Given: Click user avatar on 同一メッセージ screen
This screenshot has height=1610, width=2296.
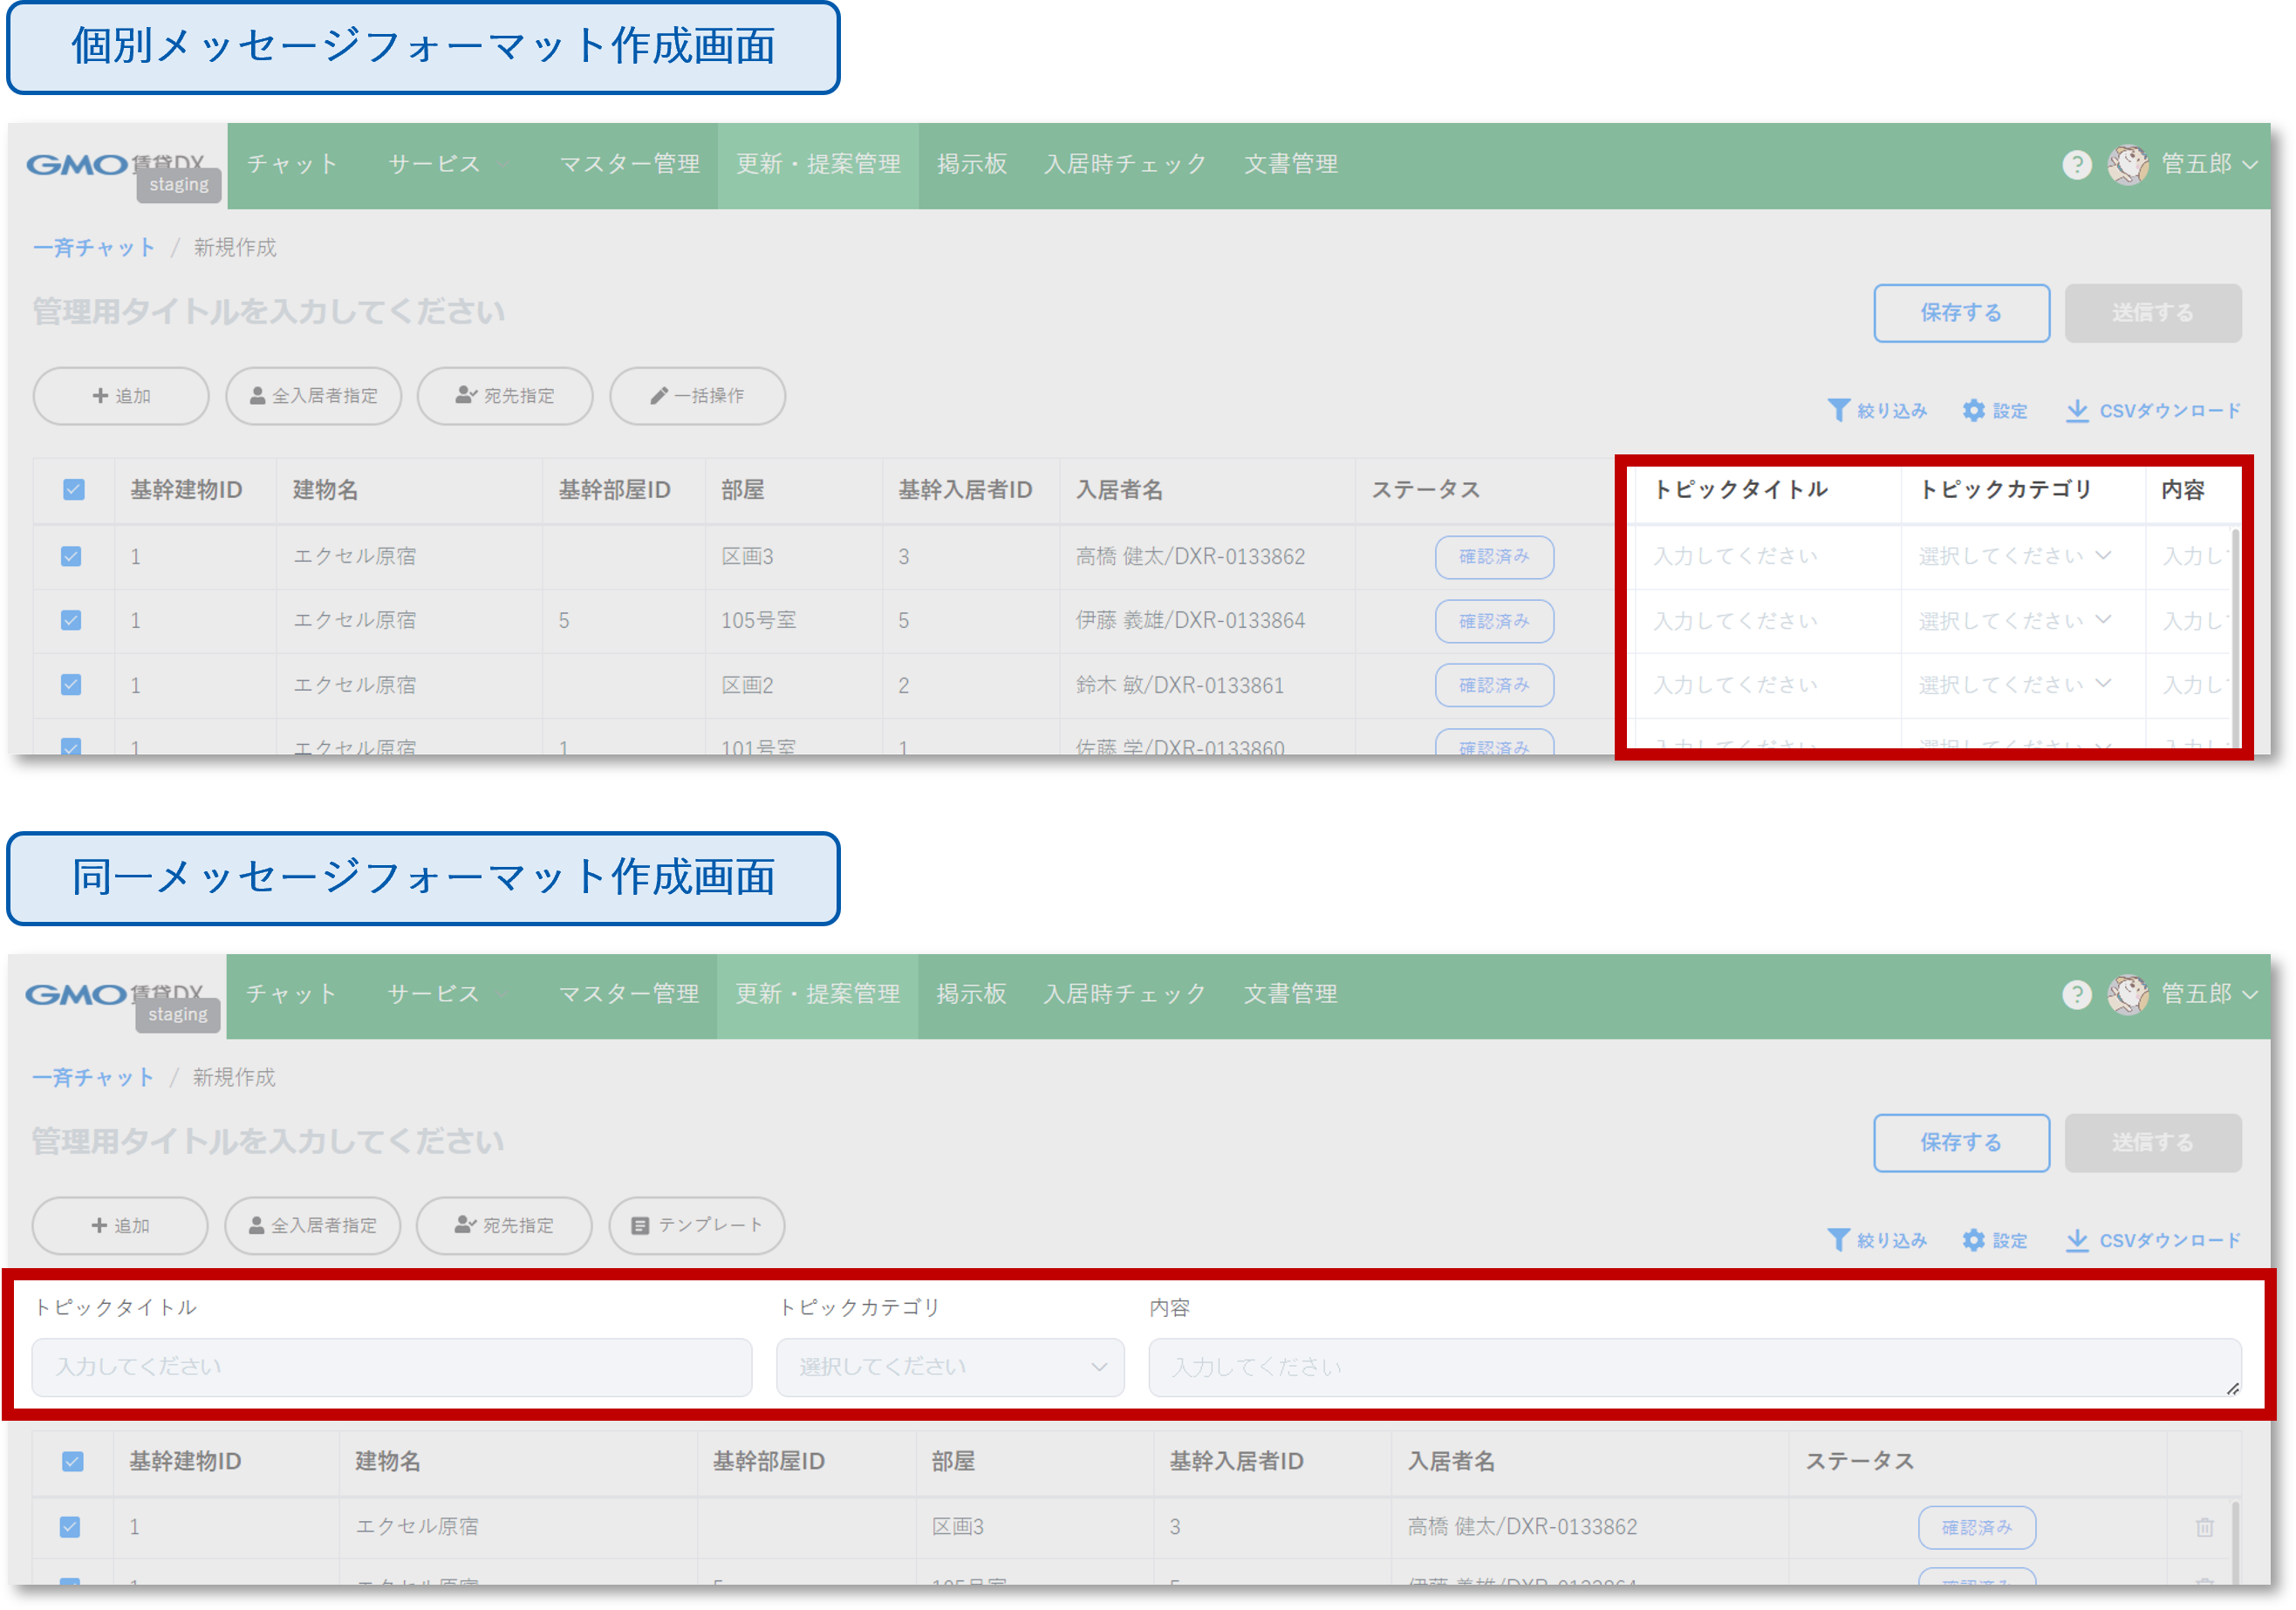Looking at the screenshot, I should coord(2127,995).
